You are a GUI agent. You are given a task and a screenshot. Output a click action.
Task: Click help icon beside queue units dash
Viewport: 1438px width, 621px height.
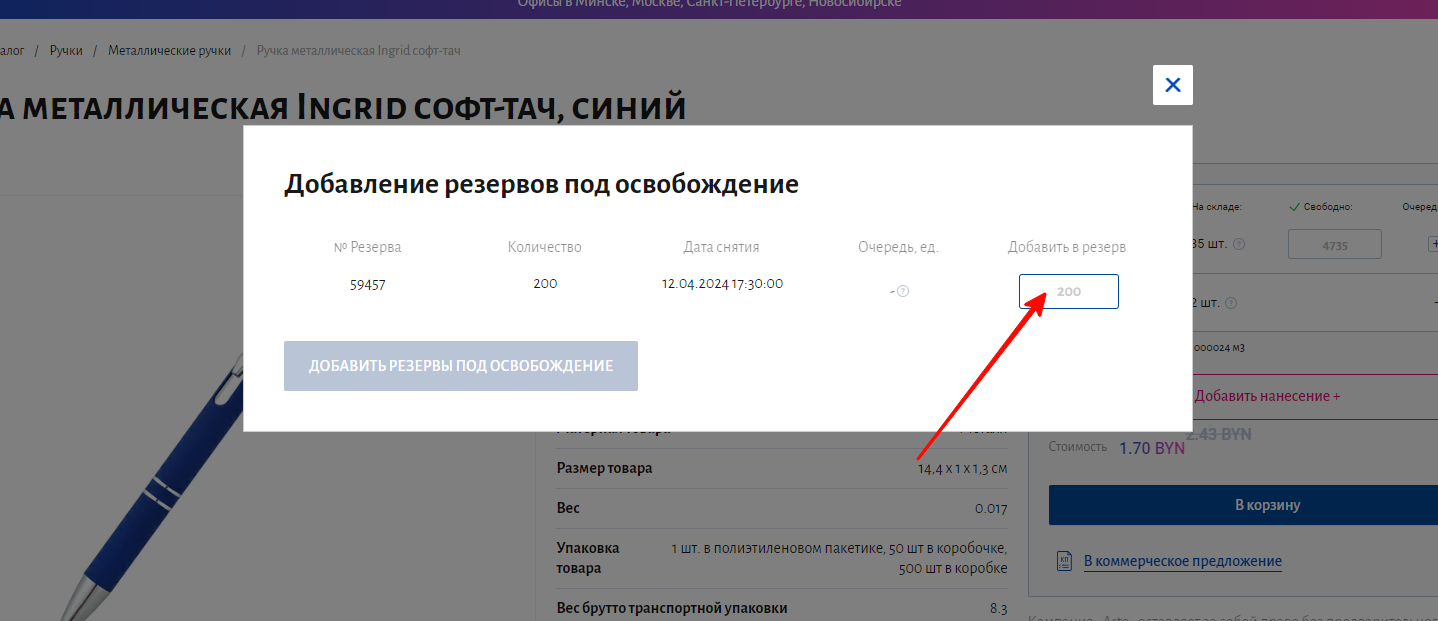903,292
